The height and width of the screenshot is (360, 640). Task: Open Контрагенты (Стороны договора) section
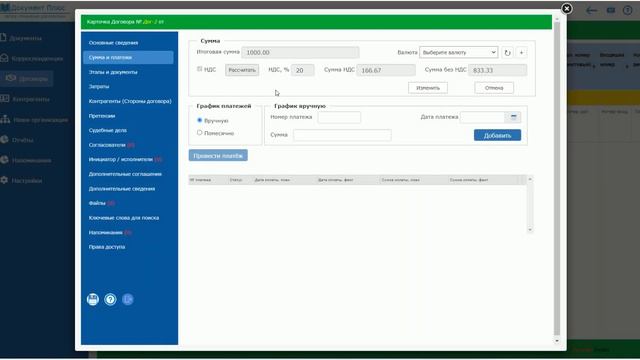(x=130, y=101)
